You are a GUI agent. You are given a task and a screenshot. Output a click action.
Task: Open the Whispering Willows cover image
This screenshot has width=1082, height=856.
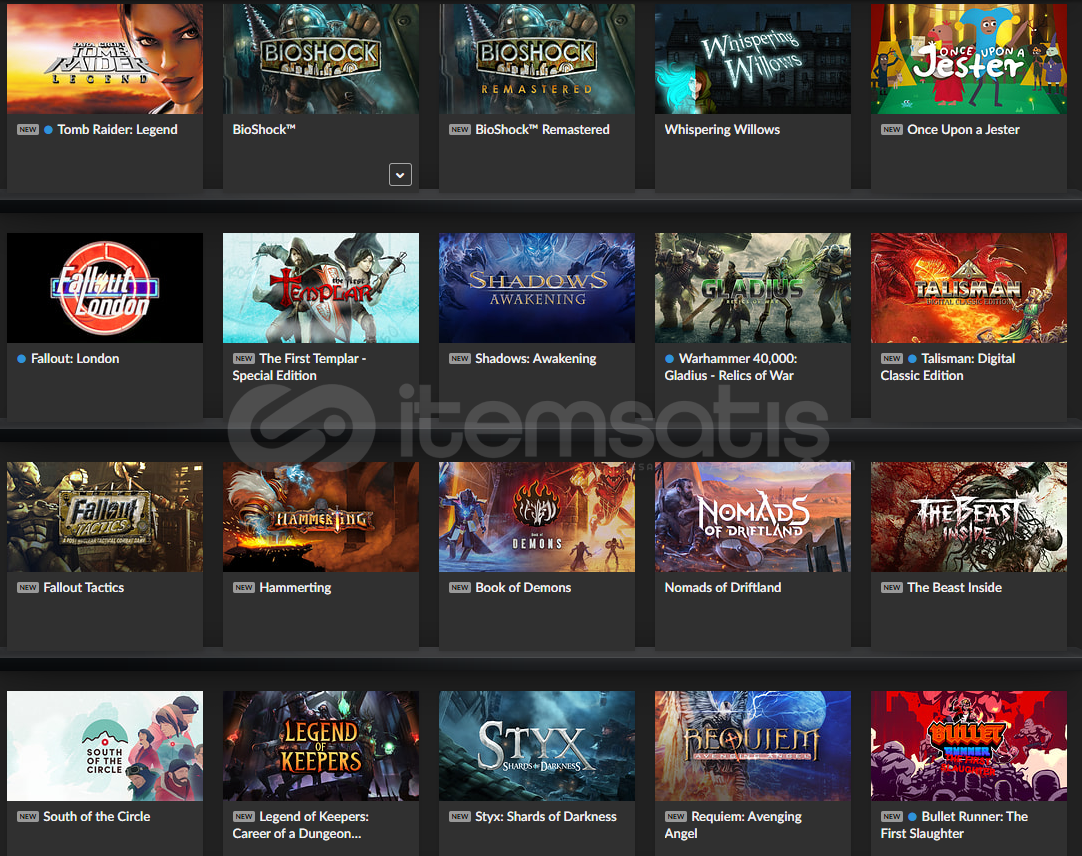click(x=753, y=58)
